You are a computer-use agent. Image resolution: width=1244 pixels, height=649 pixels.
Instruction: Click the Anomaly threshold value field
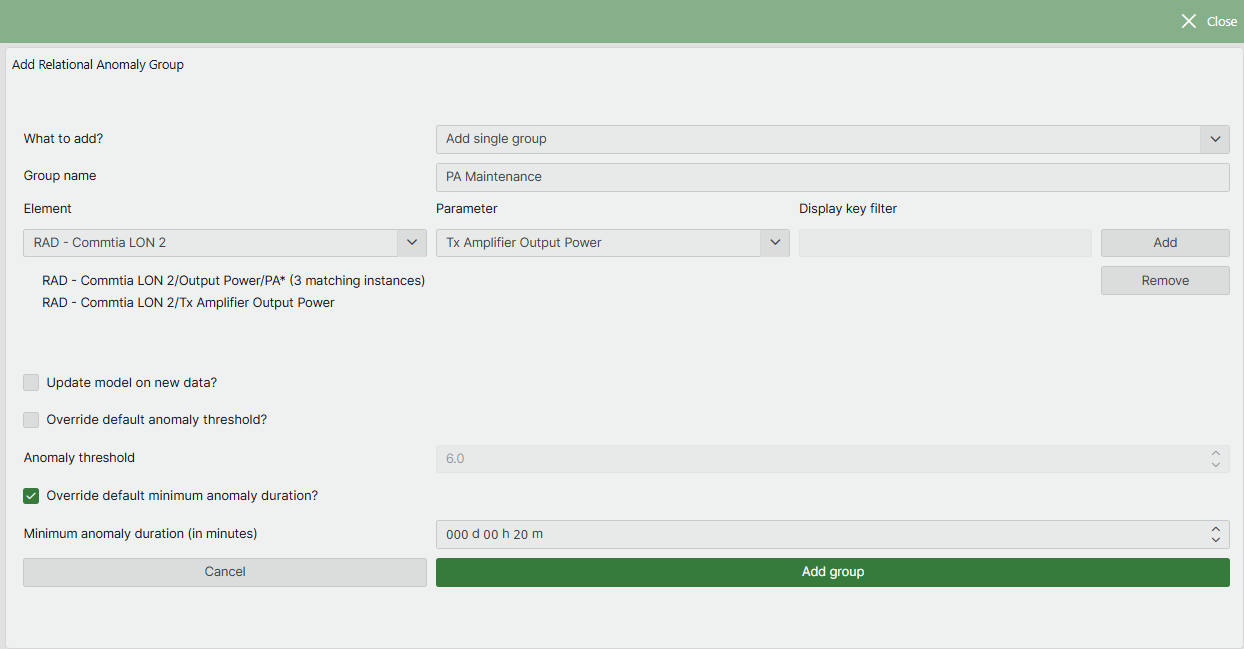[x=818, y=459]
